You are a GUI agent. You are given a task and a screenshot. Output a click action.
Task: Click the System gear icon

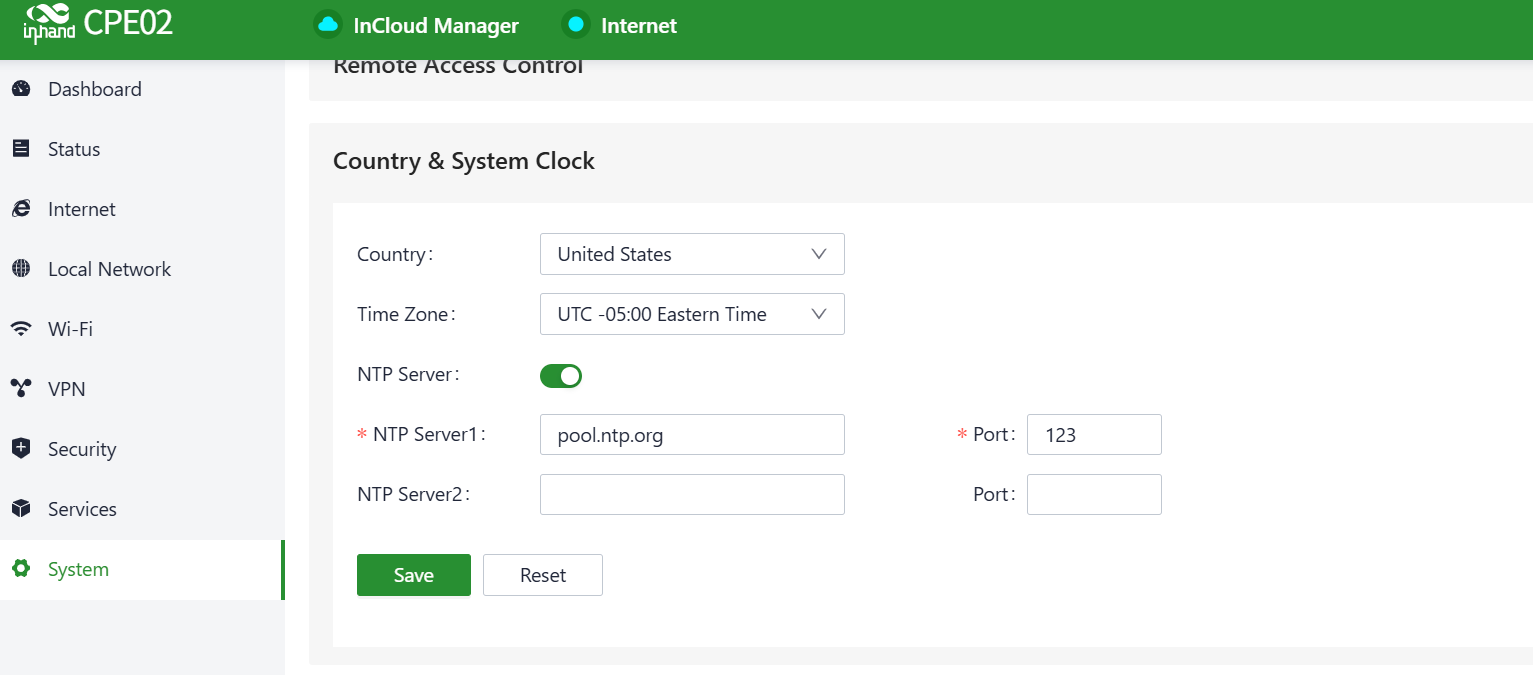point(21,569)
